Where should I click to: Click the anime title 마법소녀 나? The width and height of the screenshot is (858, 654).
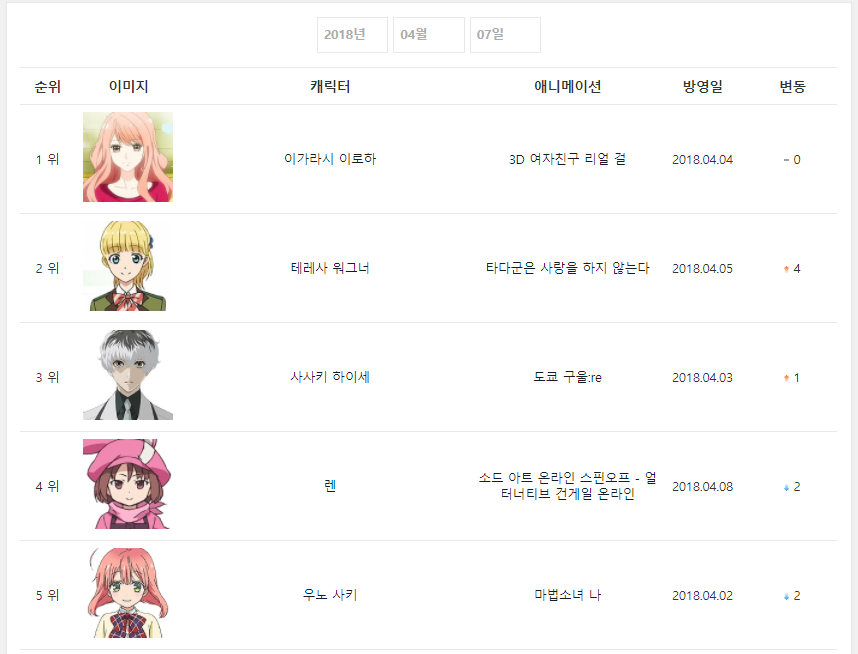(x=567, y=595)
